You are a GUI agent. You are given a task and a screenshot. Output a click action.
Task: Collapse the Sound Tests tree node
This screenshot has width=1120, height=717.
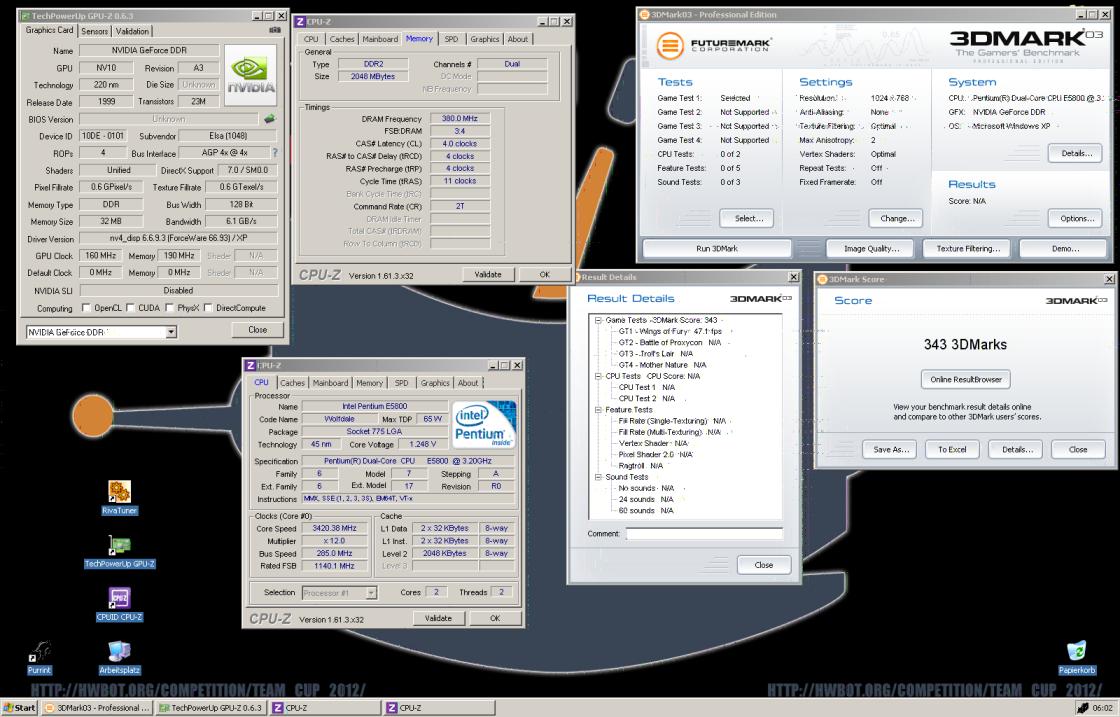click(x=598, y=477)
